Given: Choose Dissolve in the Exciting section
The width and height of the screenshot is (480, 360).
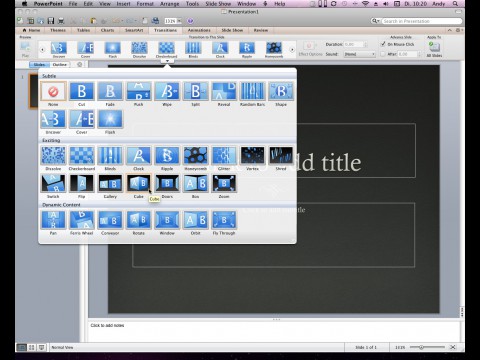Looking at the screenshot, I should pos(53,155).
